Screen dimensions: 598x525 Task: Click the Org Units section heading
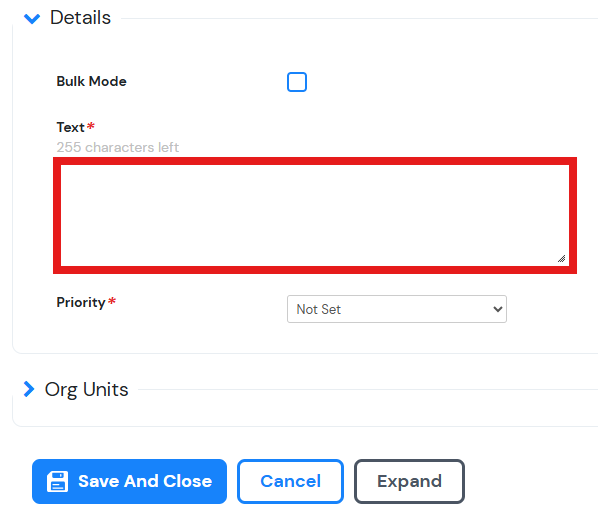click(87, 390)
